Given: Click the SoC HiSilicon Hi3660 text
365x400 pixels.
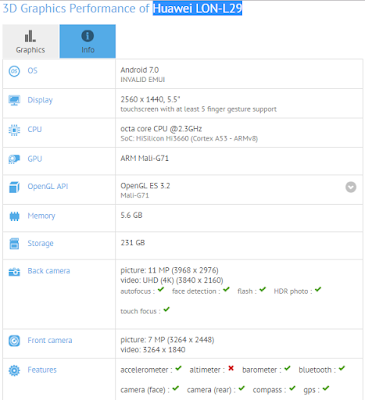Looking at the screenshot, I should pyautogui.click(x=189, y=139).
